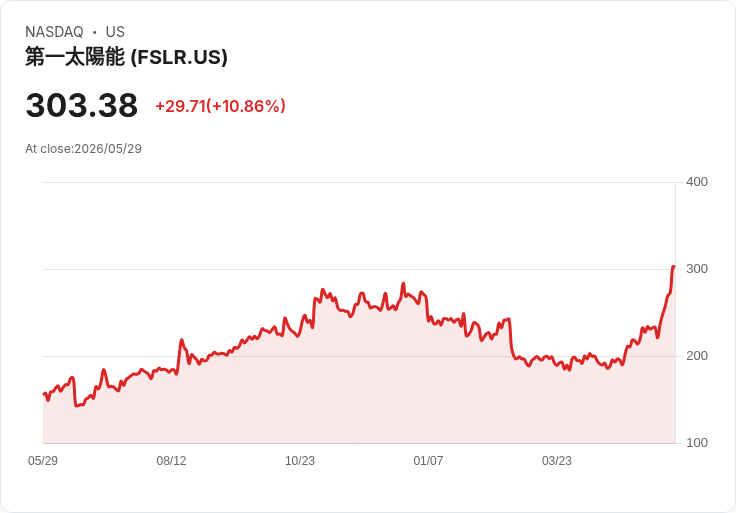Click the chart line's starting point at 05/29

[x=44, y=394]
